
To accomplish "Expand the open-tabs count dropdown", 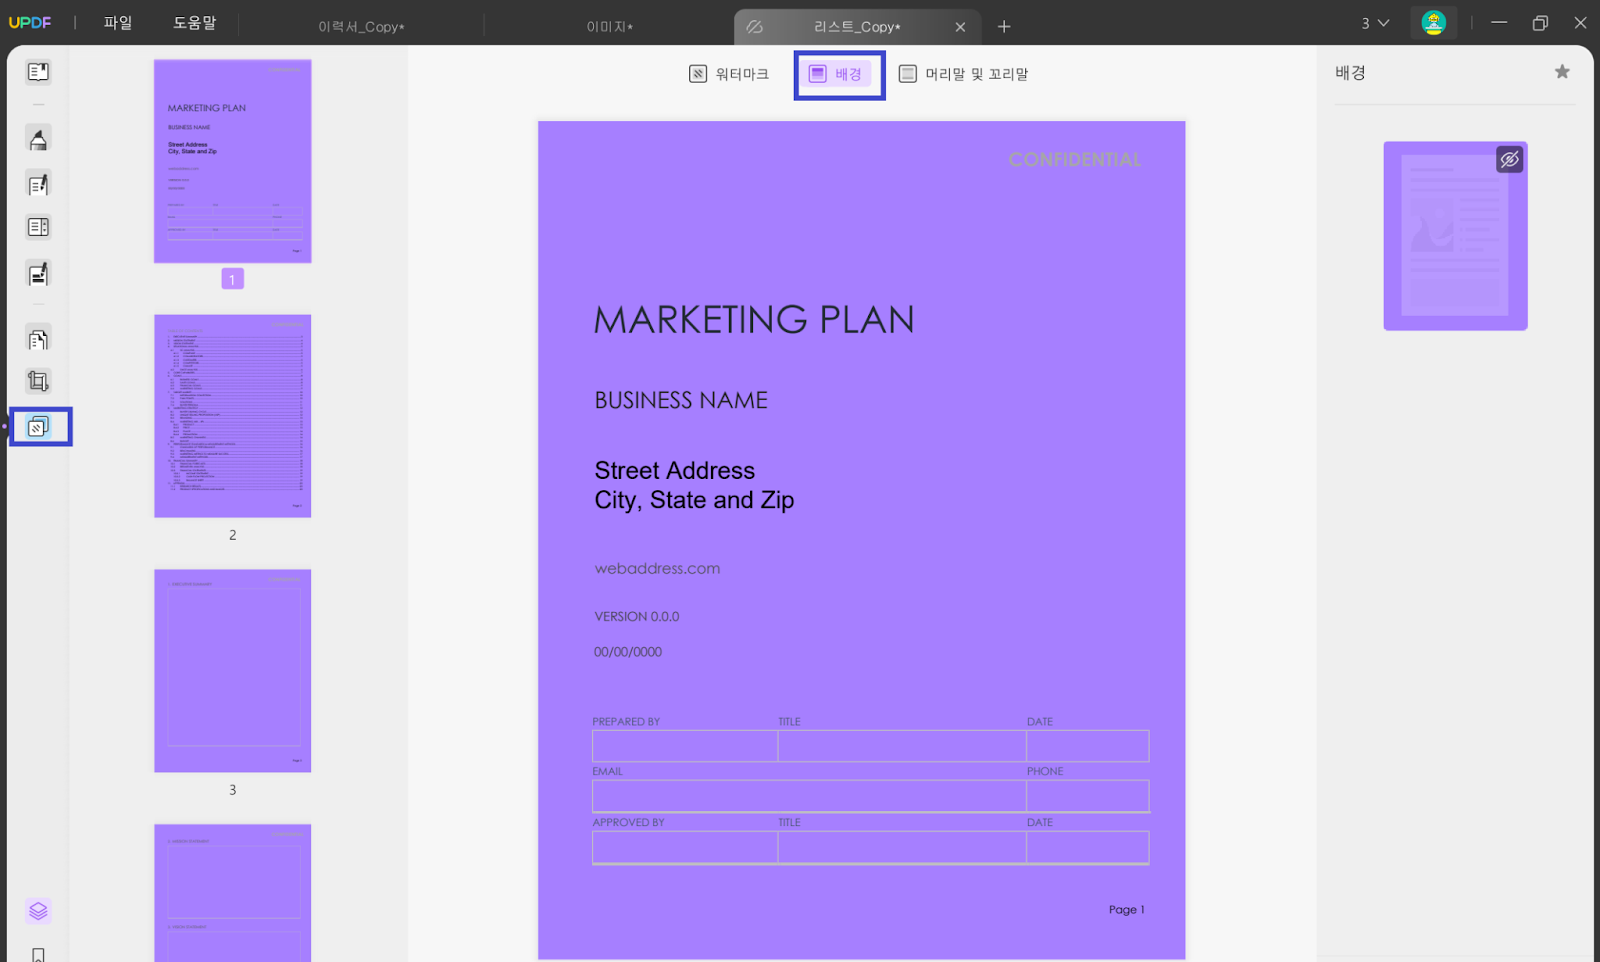I will [x=1375, y=23].
